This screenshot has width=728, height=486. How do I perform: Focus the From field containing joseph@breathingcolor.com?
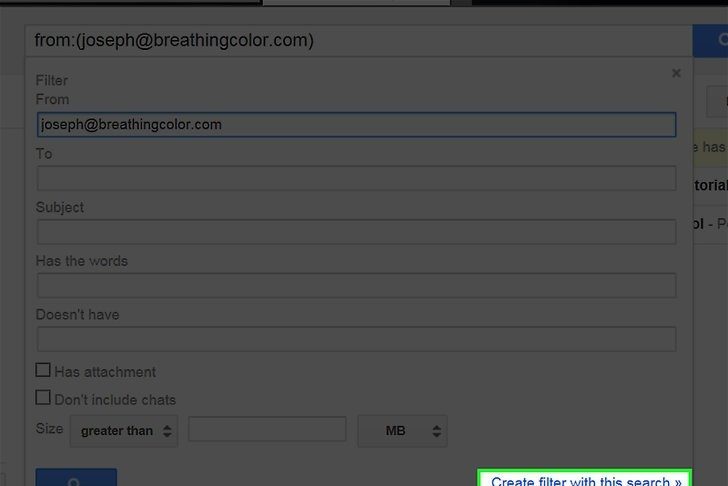[x=356, y=125]
